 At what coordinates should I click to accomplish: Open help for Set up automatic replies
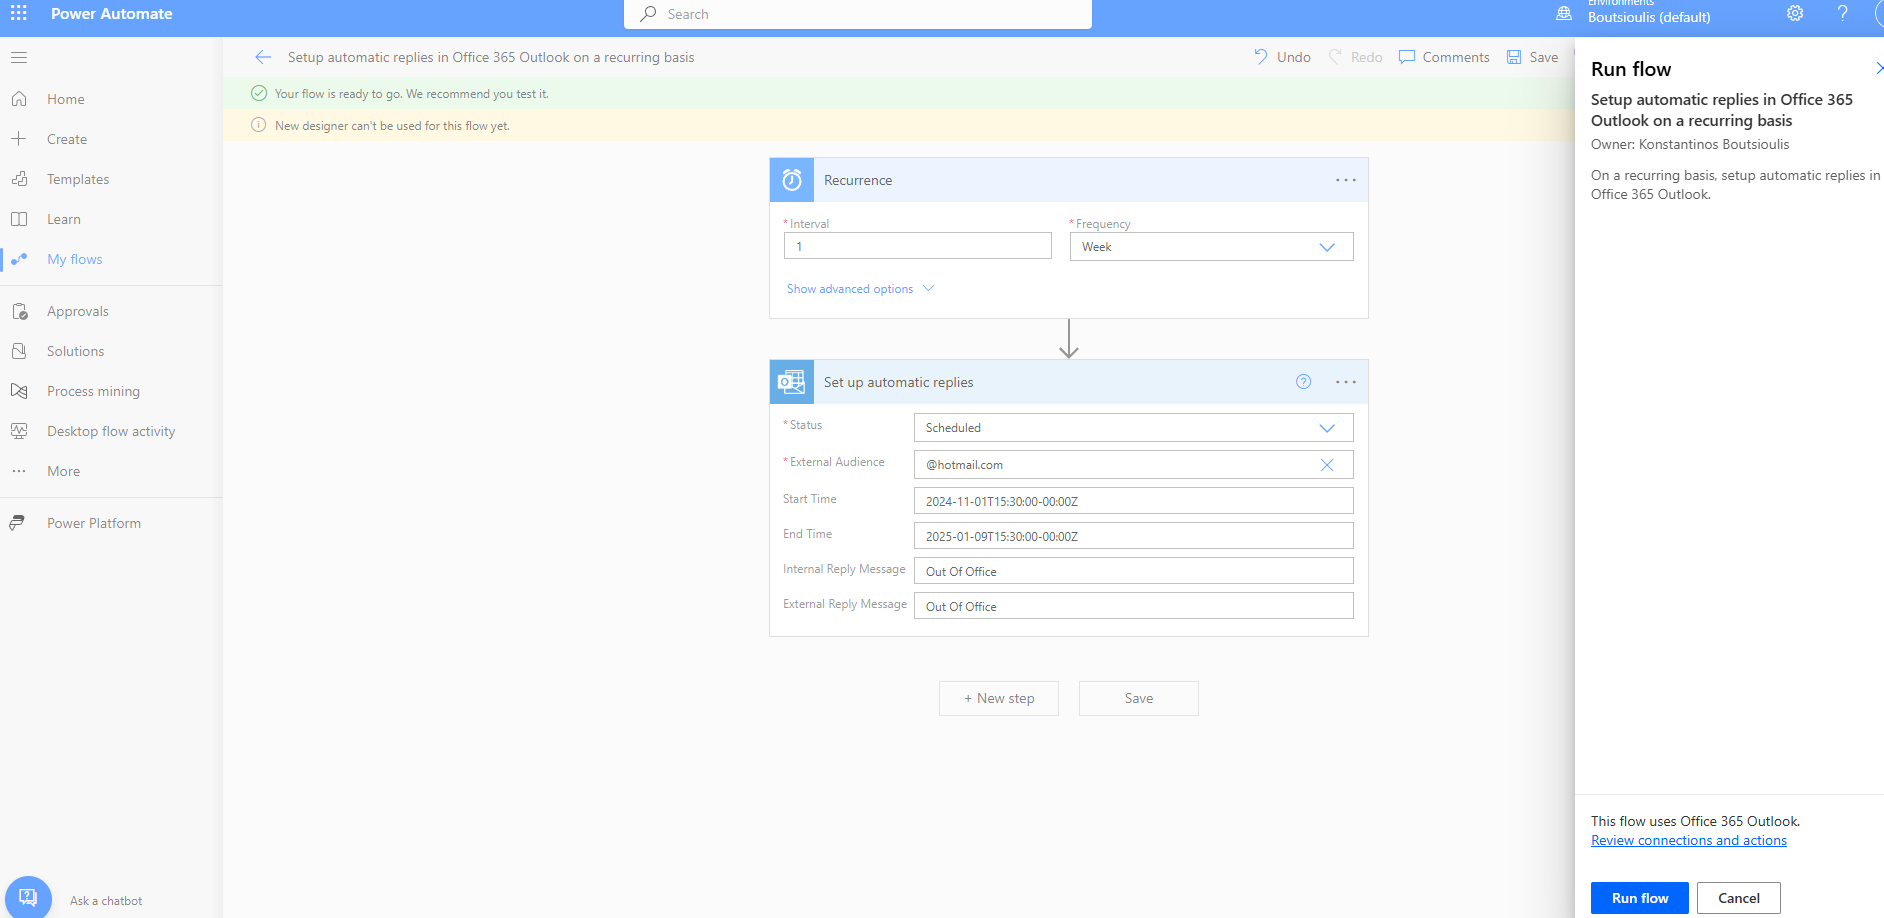pos(1304,382)
